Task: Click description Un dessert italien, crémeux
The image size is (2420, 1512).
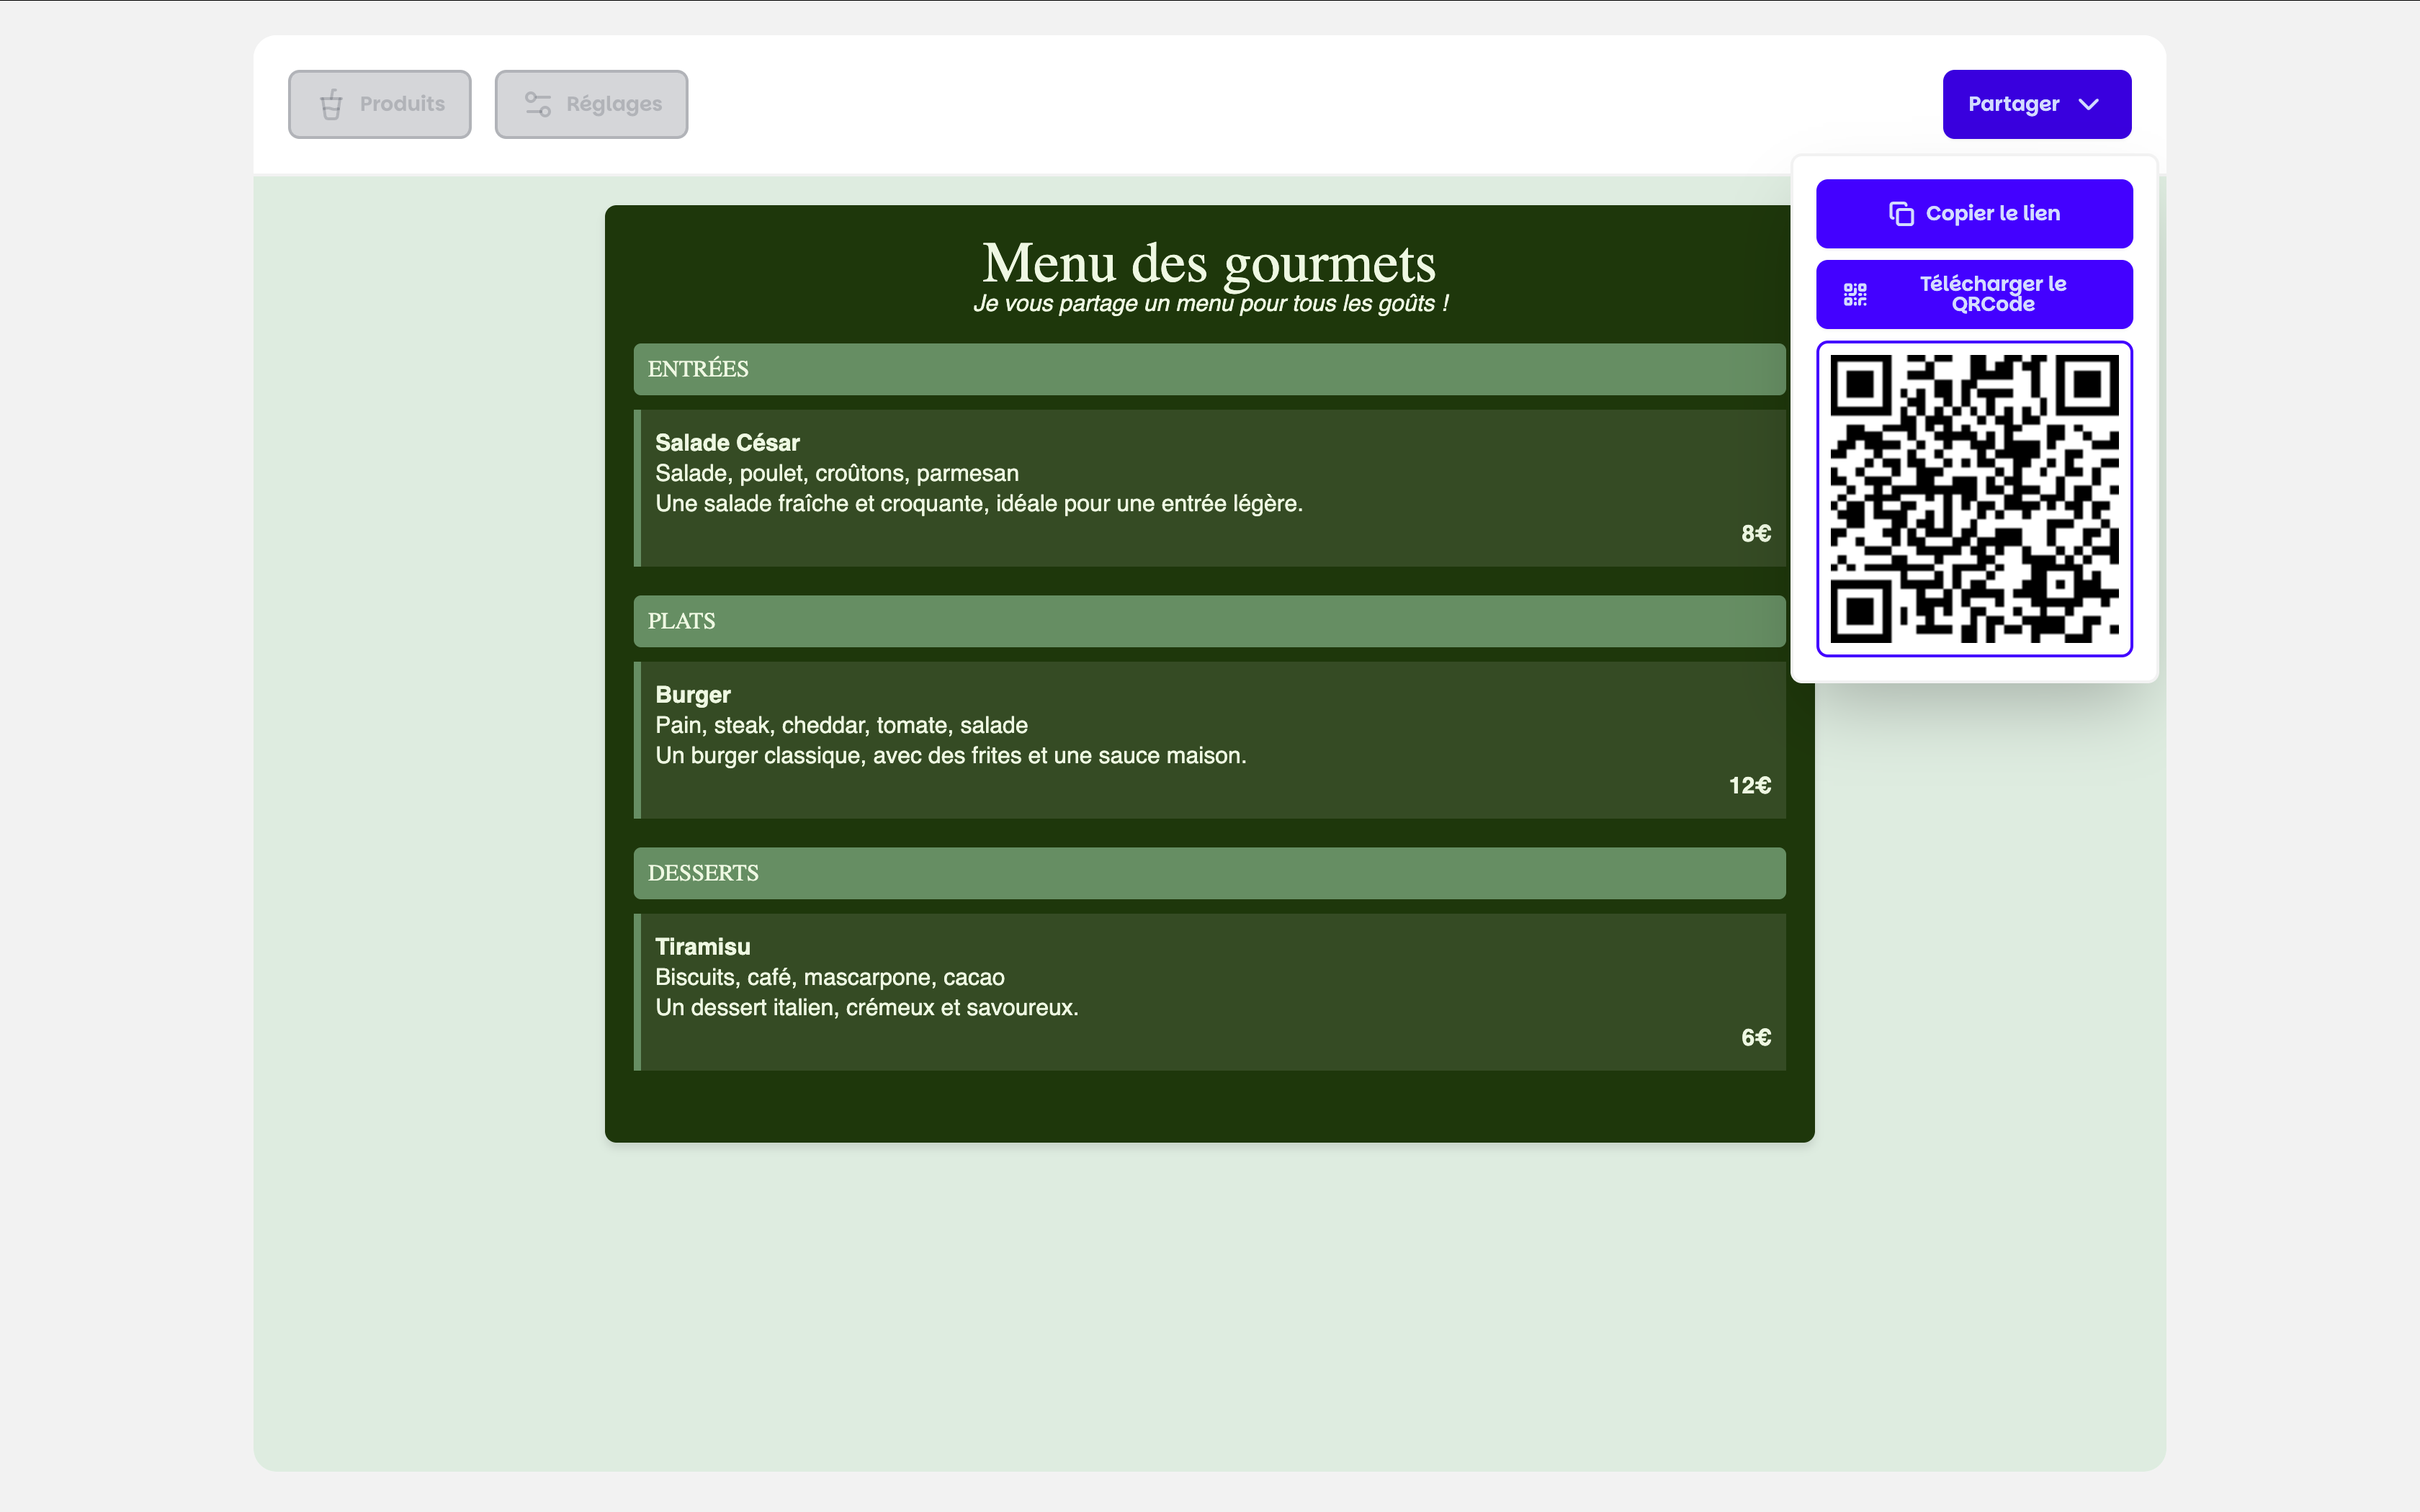Action: click(867, 1007)
